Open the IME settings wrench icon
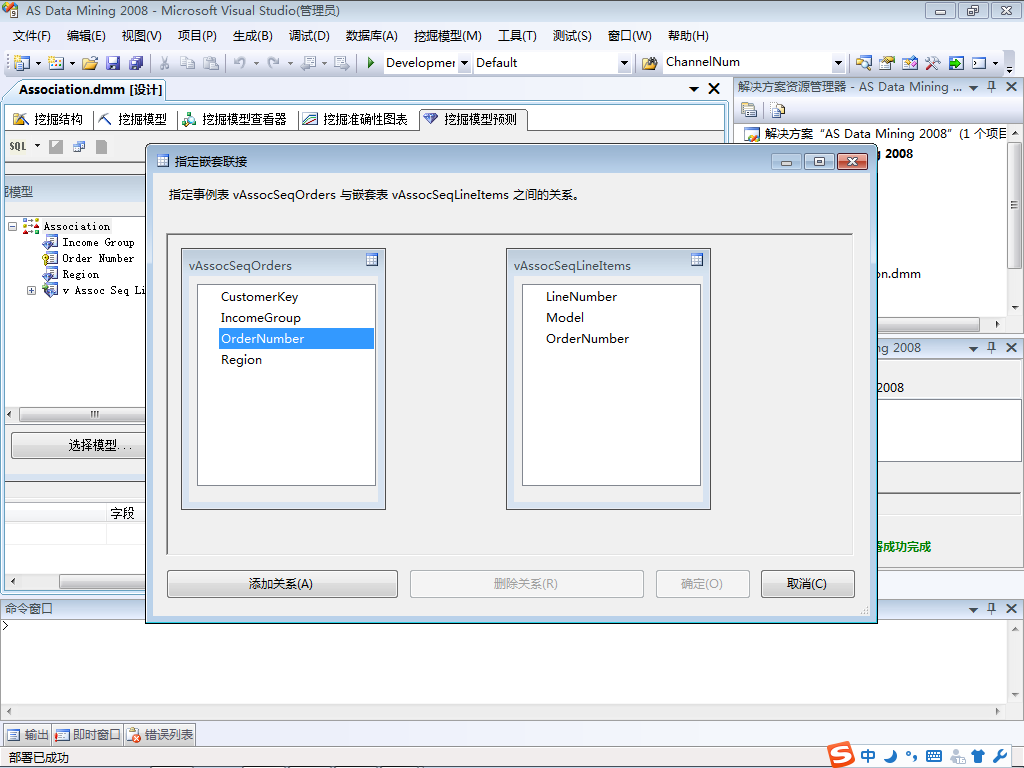 point(1000,756)
